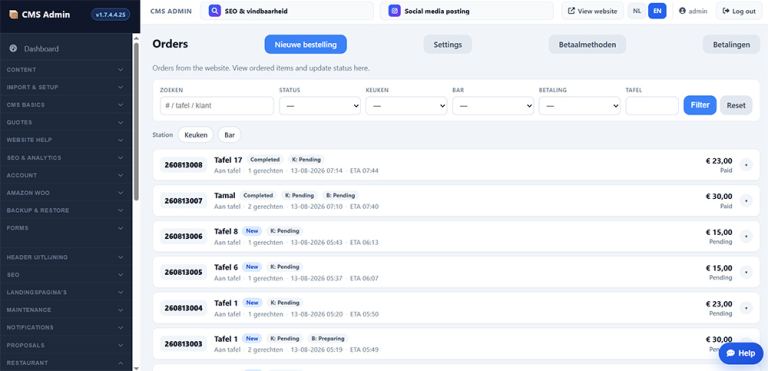Click the B: Pending badge on Tamal order

[x=341, y=196]
